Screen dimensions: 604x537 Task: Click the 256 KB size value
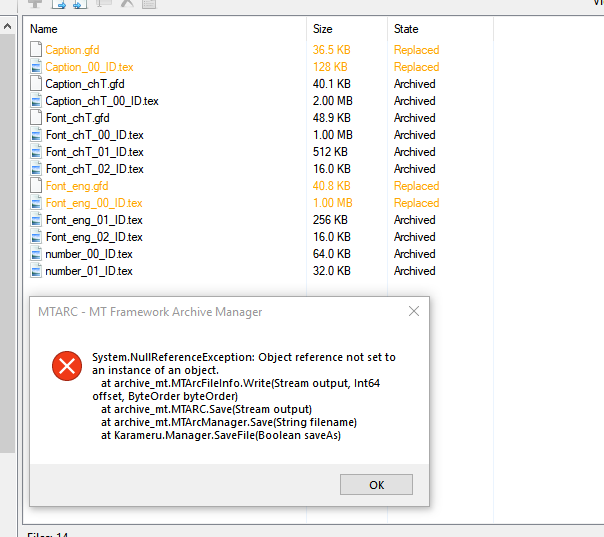330,220
